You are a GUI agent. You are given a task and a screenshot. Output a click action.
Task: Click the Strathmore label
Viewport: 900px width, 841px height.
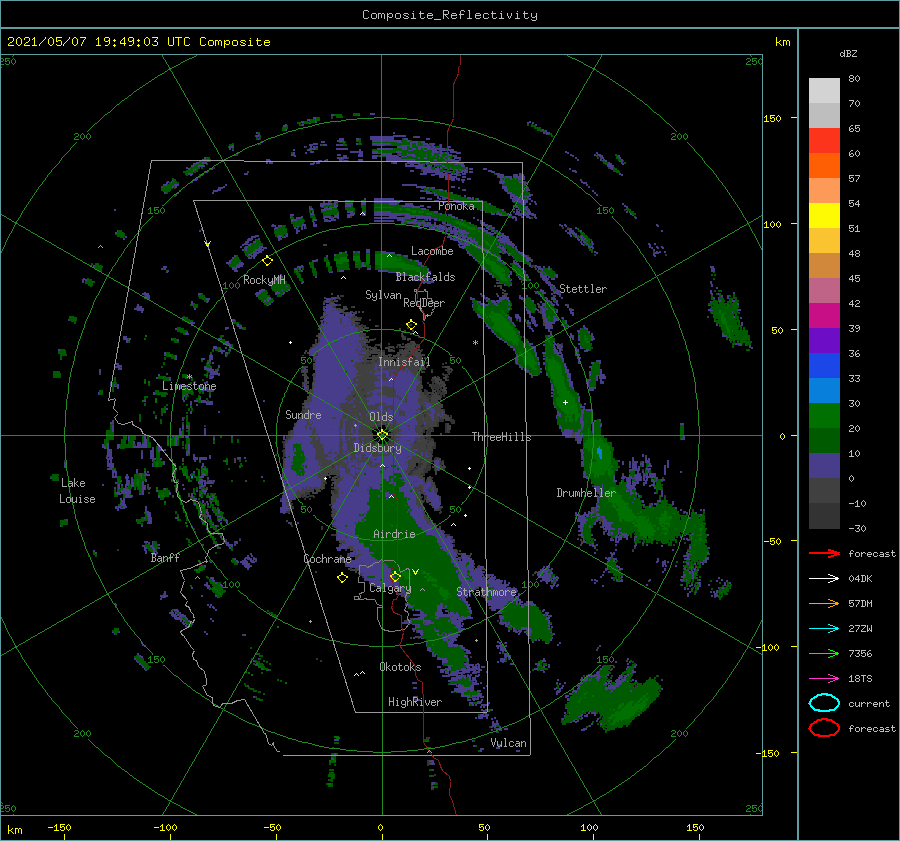point(486,592)
